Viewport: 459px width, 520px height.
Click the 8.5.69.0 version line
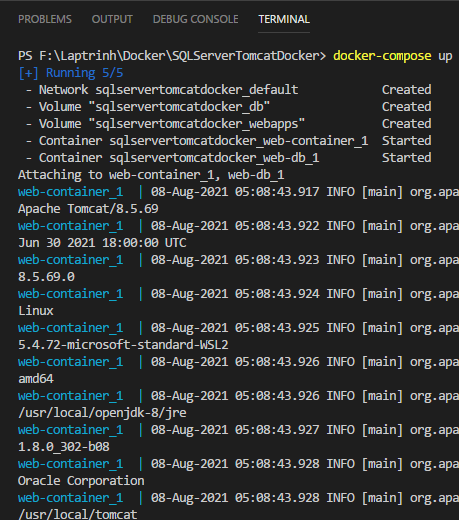[x=46, y=277]
